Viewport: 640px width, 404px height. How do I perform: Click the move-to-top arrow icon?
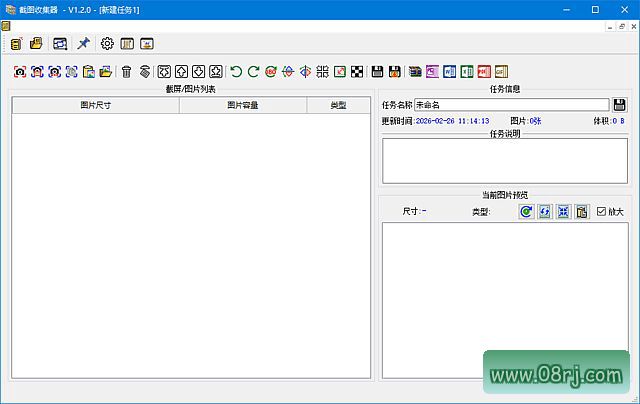tap(165, 71)
